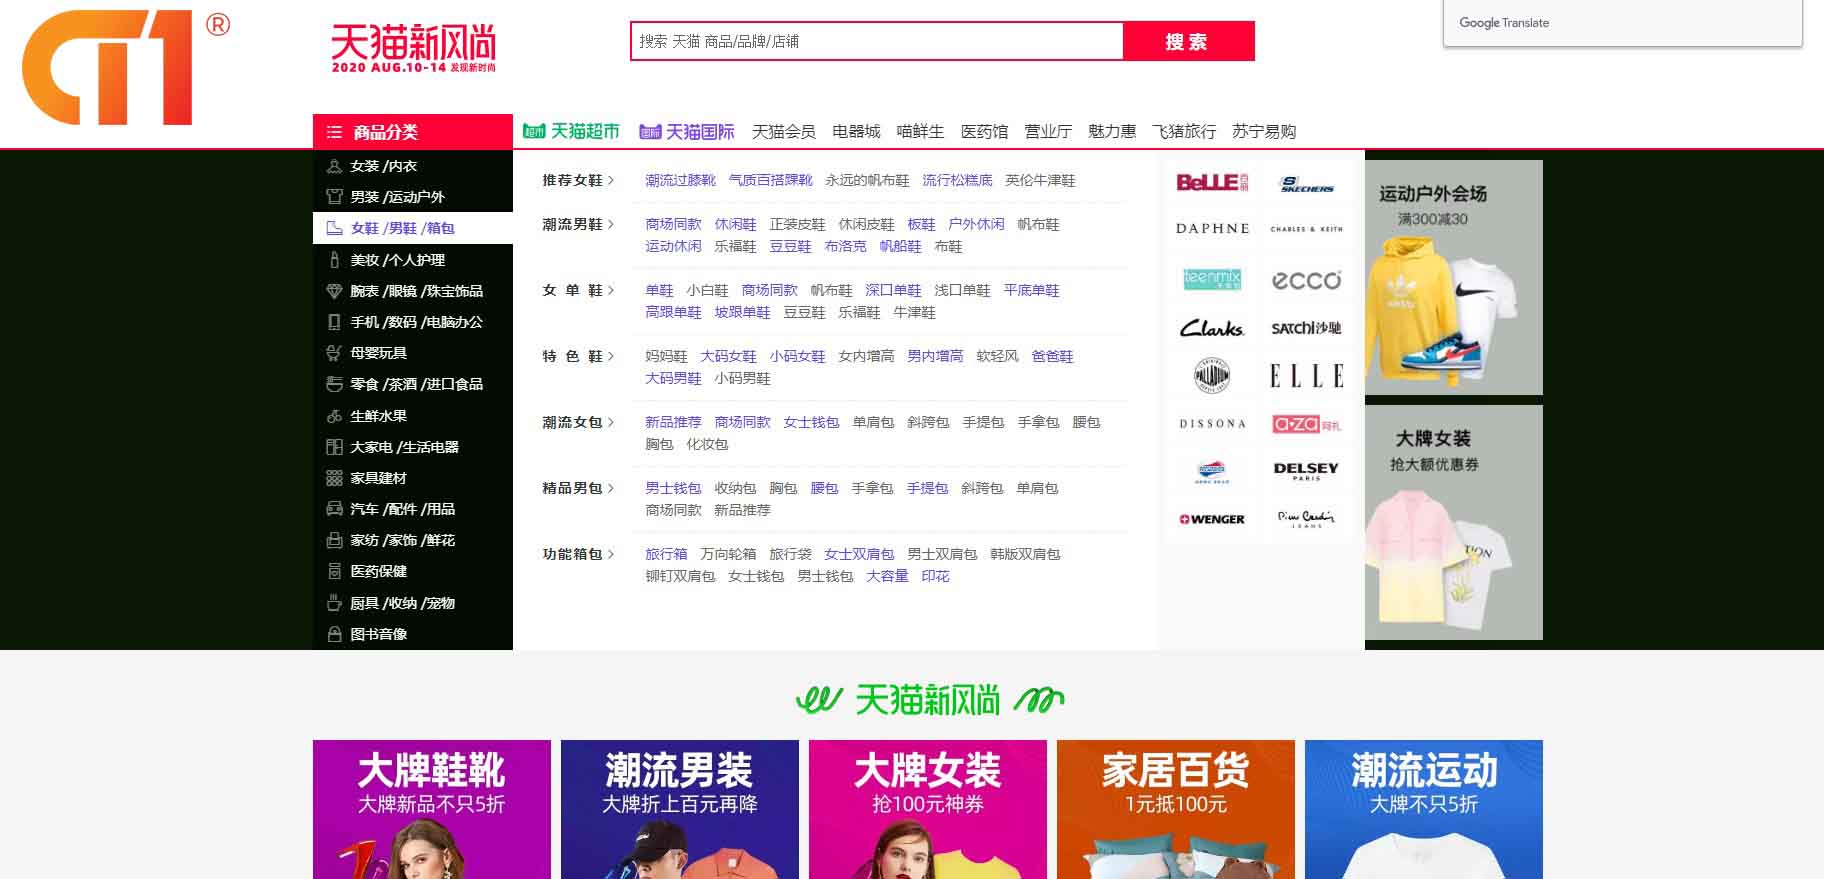Image resolution: width=1824 pixels, height=879 pixels.
Task: Open the 大牌鞋靴 promotion card
Action: [x=432, y=809]
